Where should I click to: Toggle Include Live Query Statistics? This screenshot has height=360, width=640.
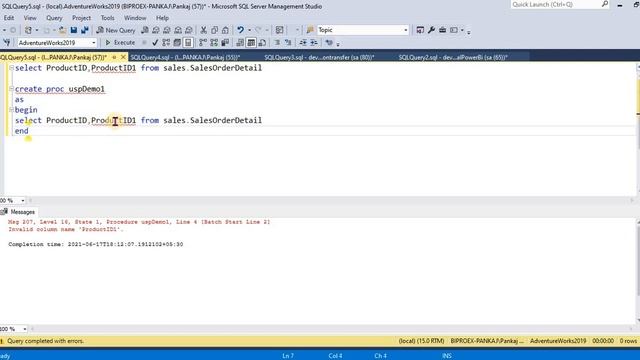coord(214,42)
